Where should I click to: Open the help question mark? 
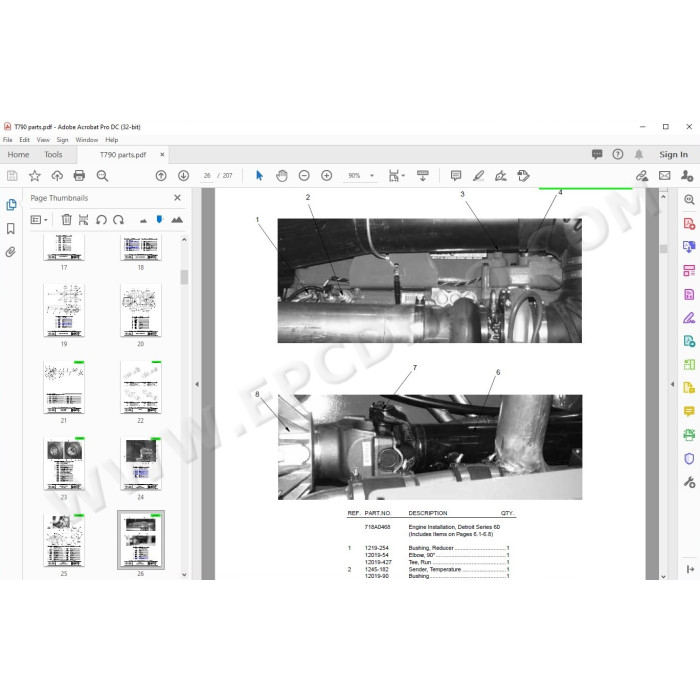tap(618, 154)
